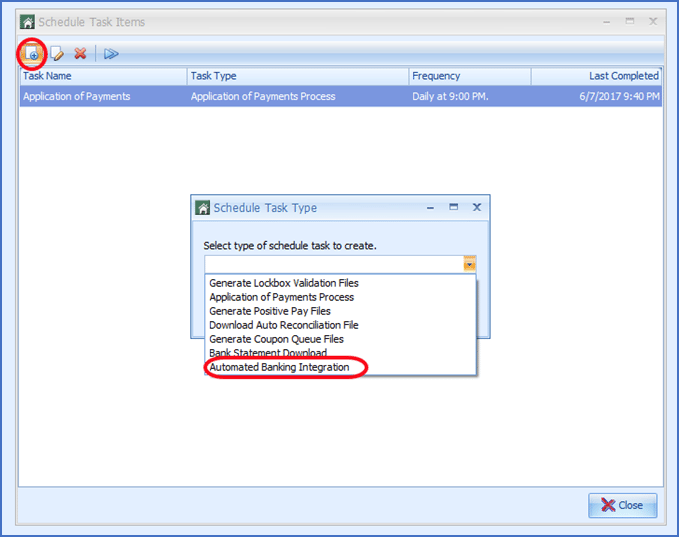Viewport: 679px width, 537px height.
Task: Sort by Frequency column header
Action: point(470,76)
